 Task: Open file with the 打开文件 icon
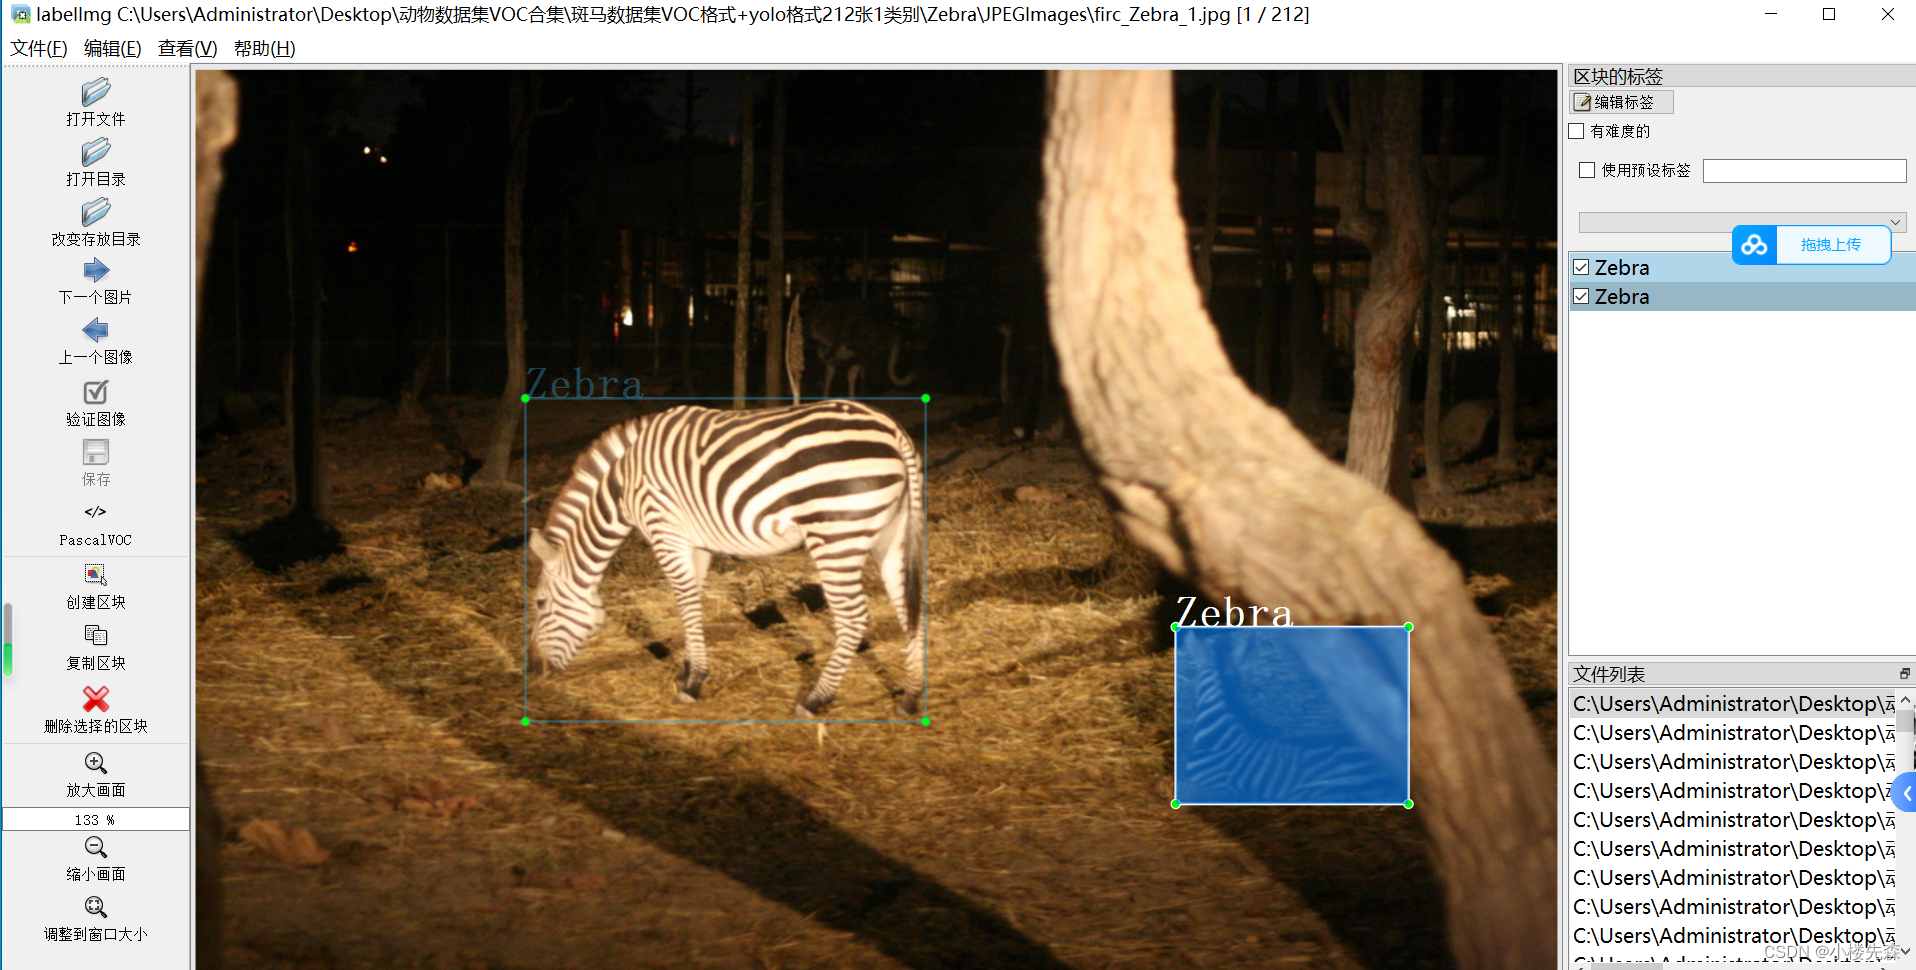[x=96, y=92]
